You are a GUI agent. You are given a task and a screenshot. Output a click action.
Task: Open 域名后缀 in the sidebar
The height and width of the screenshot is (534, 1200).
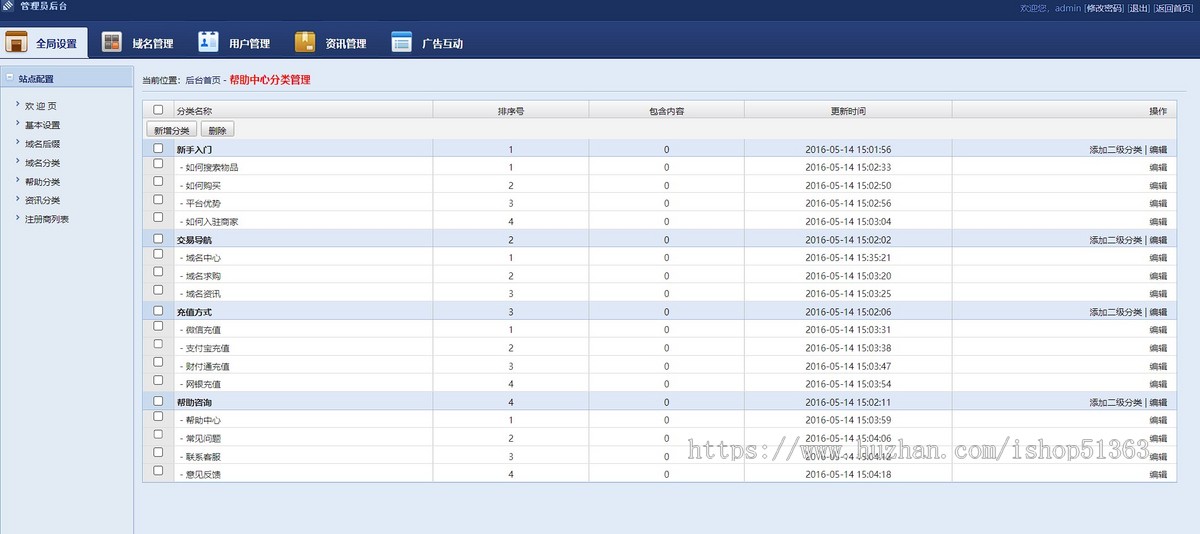coord(42,143)
